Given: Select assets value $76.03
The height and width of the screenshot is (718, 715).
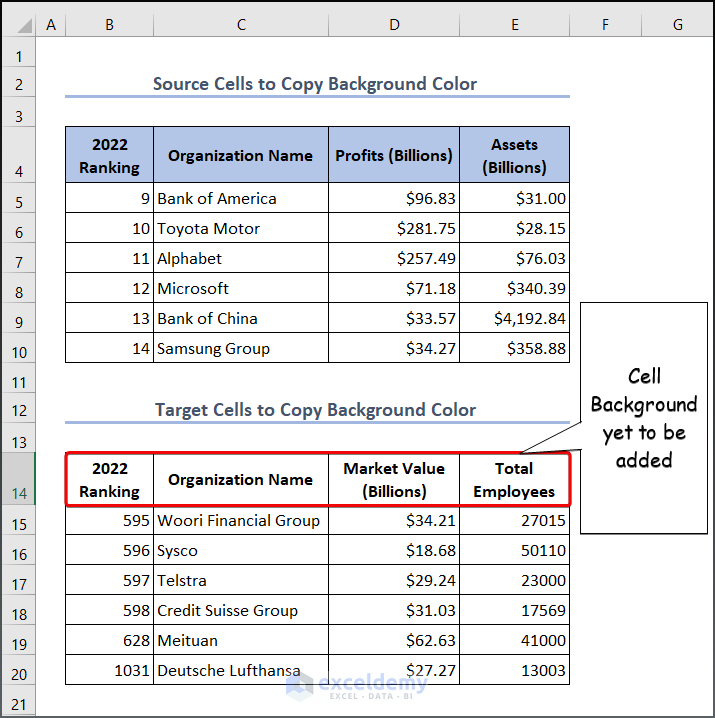Looking at the screenshot, I should tap(514, 258).
